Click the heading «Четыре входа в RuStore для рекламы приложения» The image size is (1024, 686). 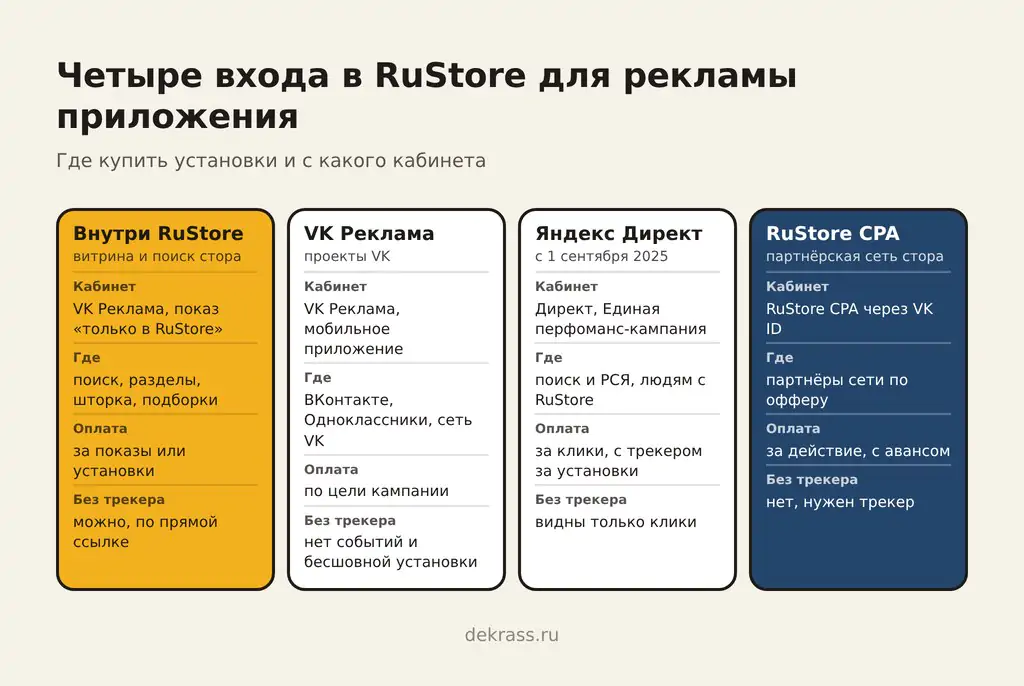427,96
